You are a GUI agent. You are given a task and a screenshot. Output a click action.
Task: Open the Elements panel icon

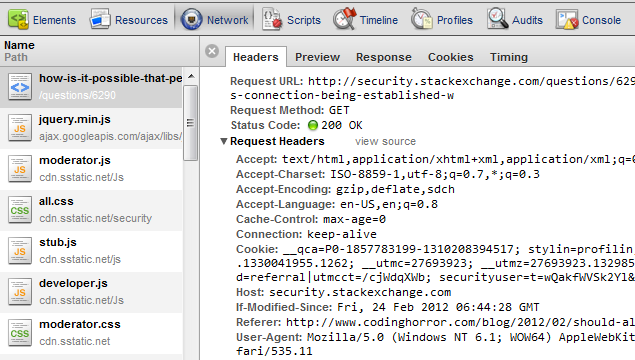[x=18, y=19]
